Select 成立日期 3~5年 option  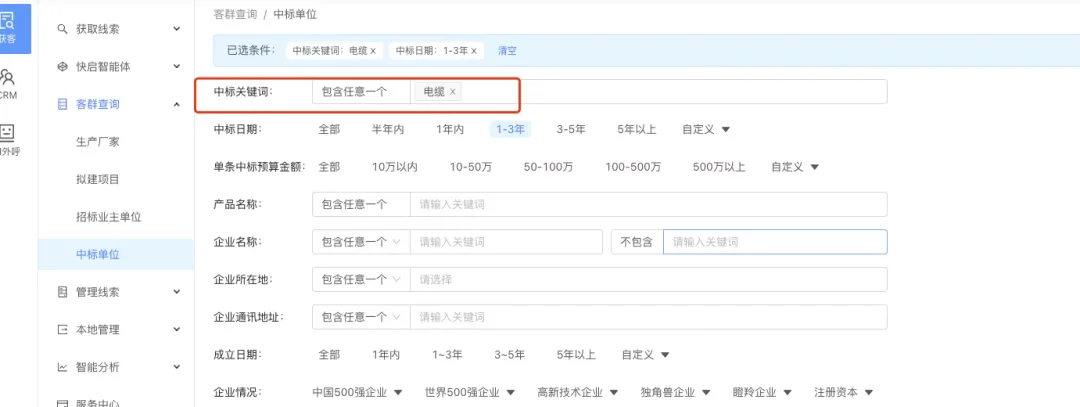[x=510, y=355]
